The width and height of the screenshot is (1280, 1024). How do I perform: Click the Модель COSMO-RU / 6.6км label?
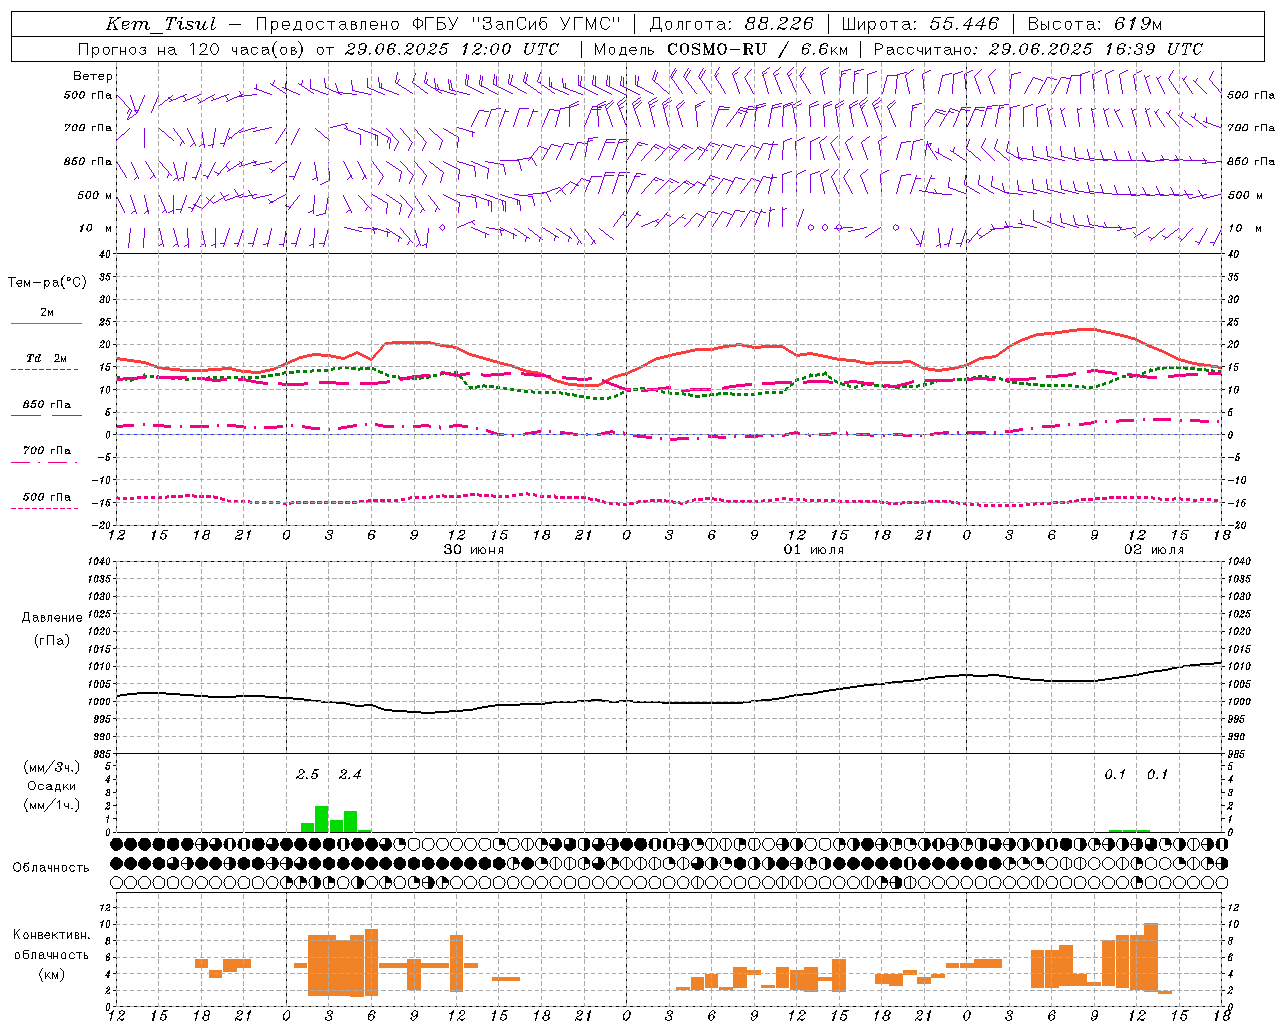tap(720, 49)
